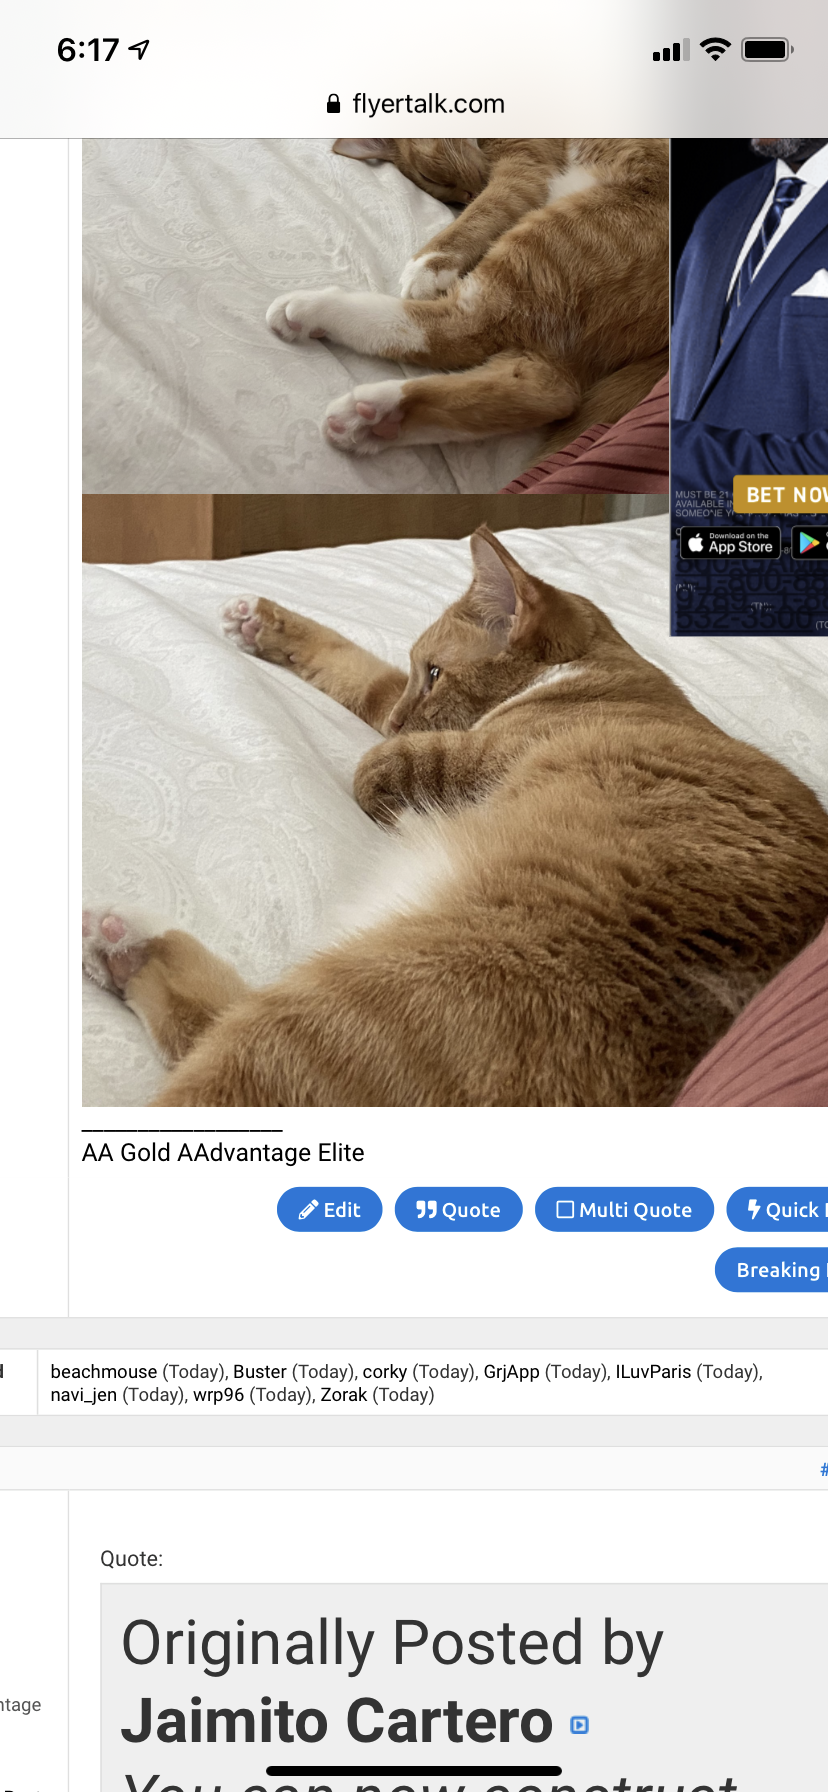Click the BET NOW ad button
The width and height of the screenshot is (828, 1792).
[781, 494]
